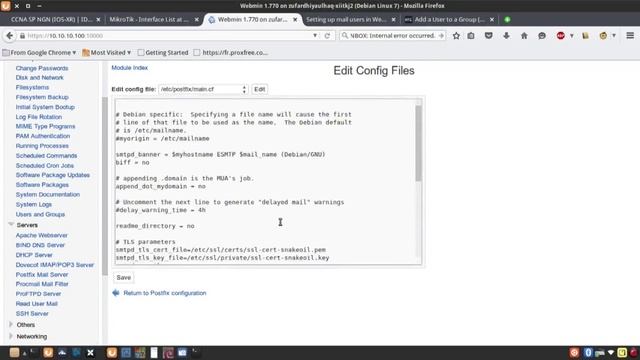Open the config file dropdown /etc/postfix/main.cf
The width and height of the screenshot is (640, 360).
[203, 89]
